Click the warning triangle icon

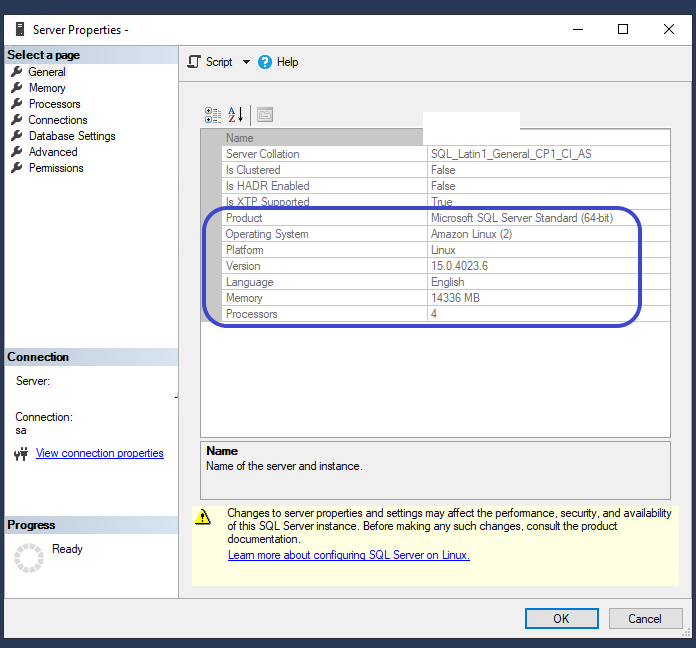coord(203,517)
